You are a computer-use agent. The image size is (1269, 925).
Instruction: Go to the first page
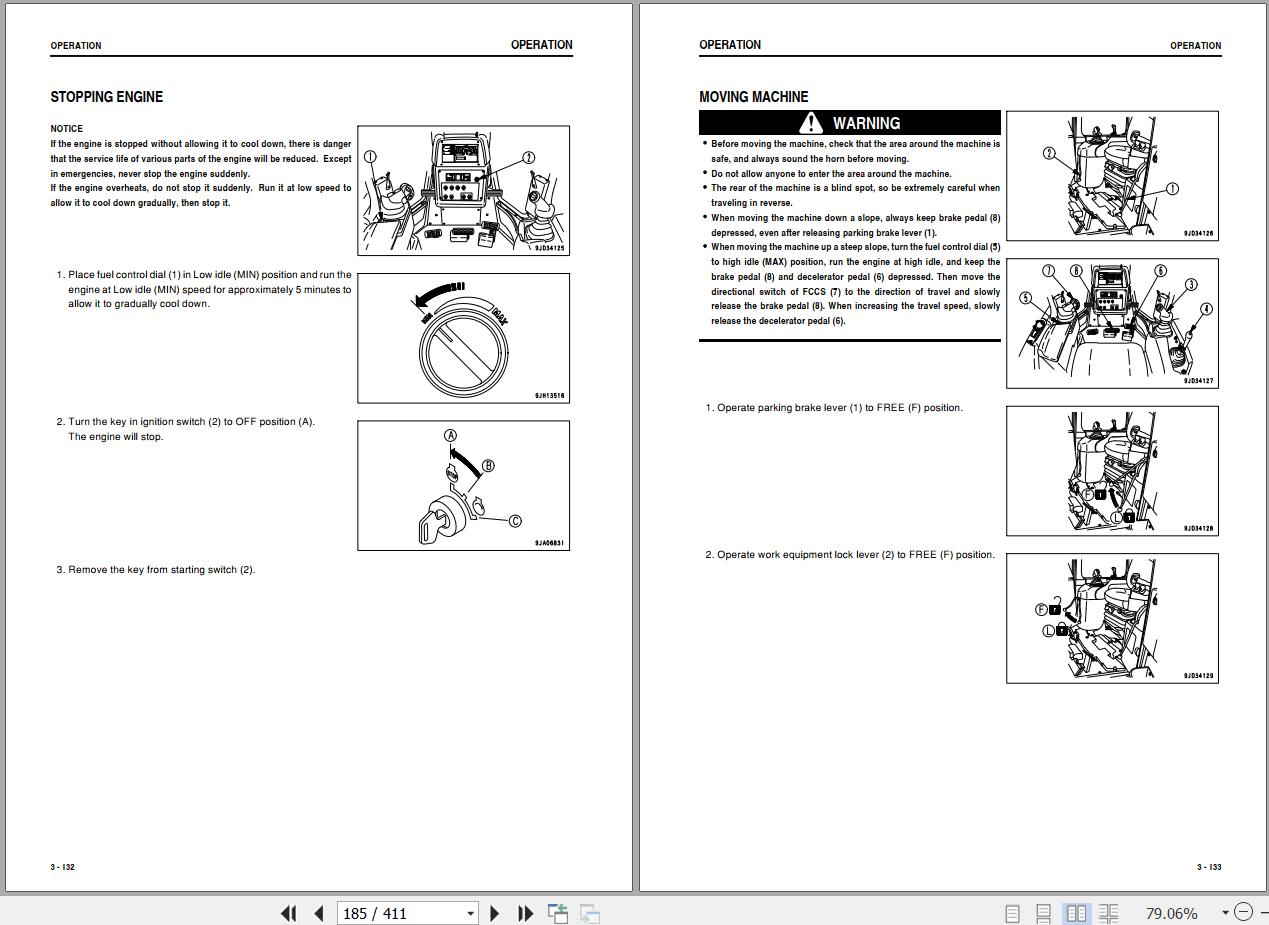pos(289,913)
